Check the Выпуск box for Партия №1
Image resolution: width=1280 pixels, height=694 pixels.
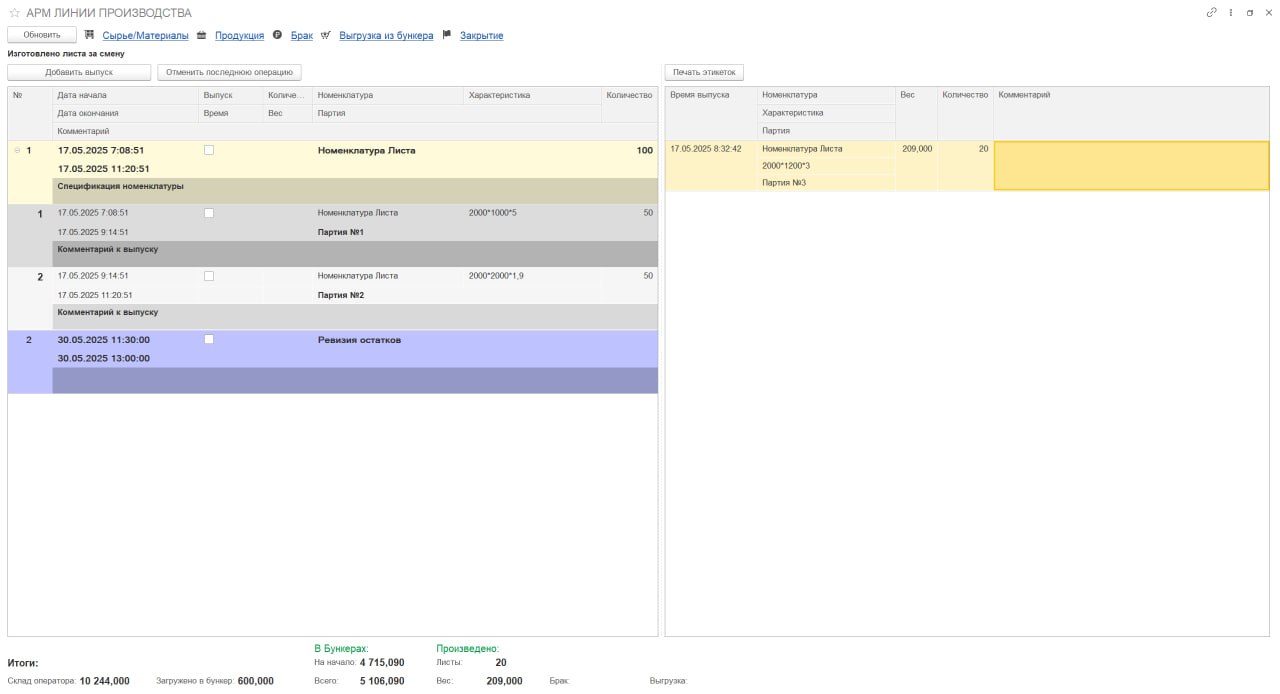point(209,213)
